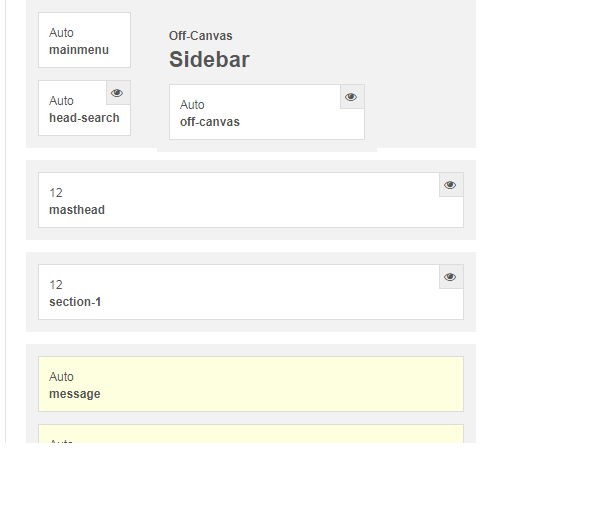Toggle the section-1 eye icon
Image resolution: width=600 pixels, height=530 pixels.
coord(450,277)
